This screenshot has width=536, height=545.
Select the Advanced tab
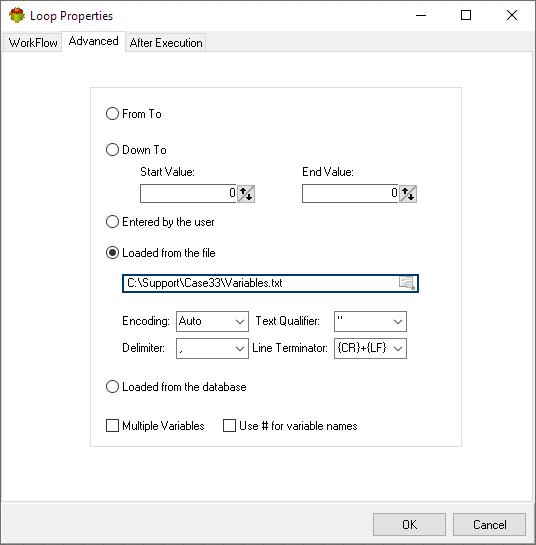[x=94, y=41]
